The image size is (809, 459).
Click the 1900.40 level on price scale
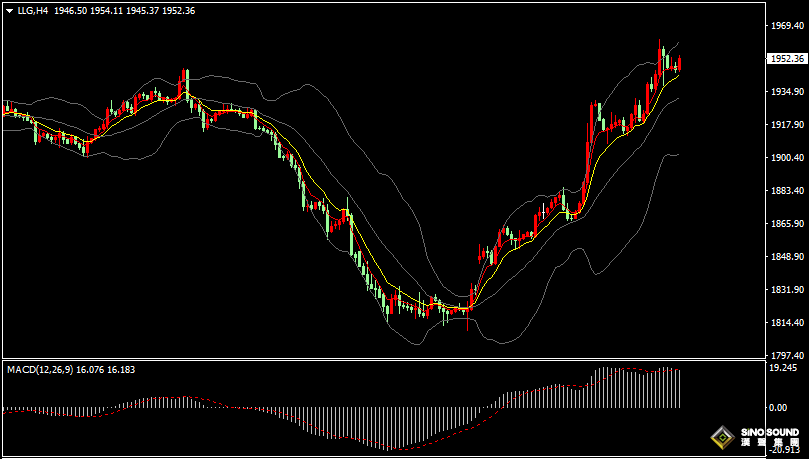tap(787, 158)
